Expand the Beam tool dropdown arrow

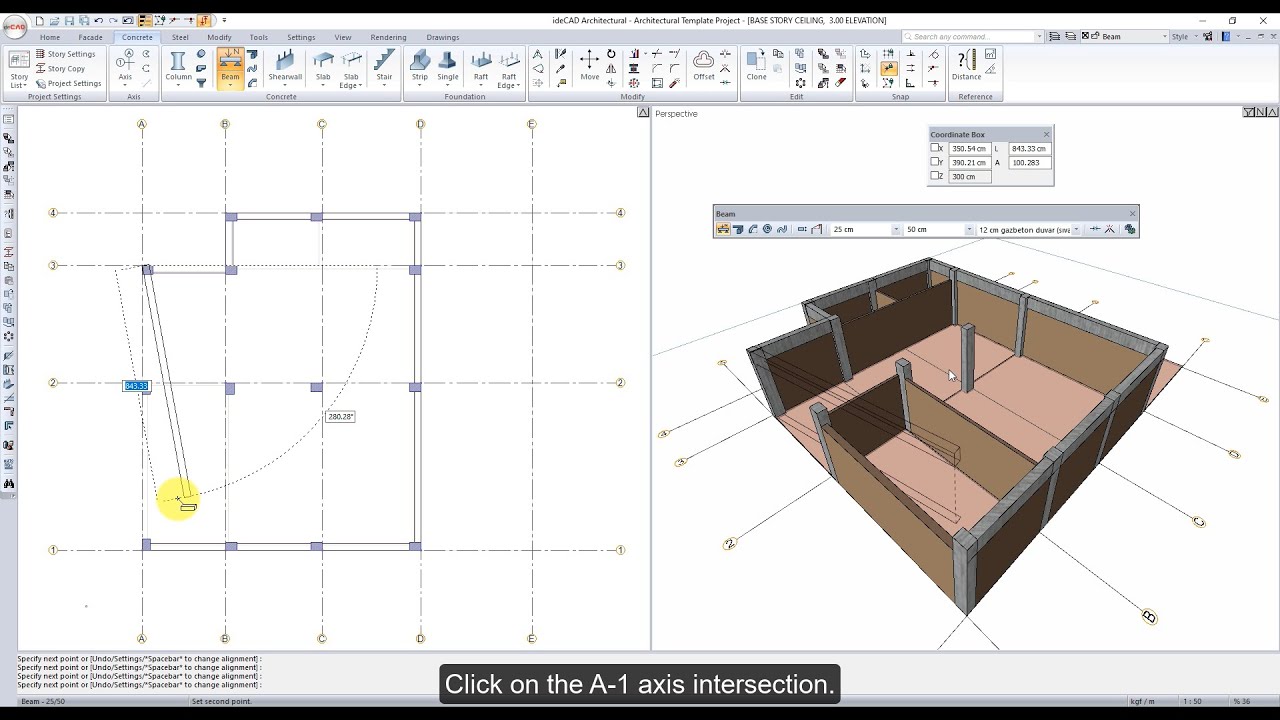(x=230, y=85)
